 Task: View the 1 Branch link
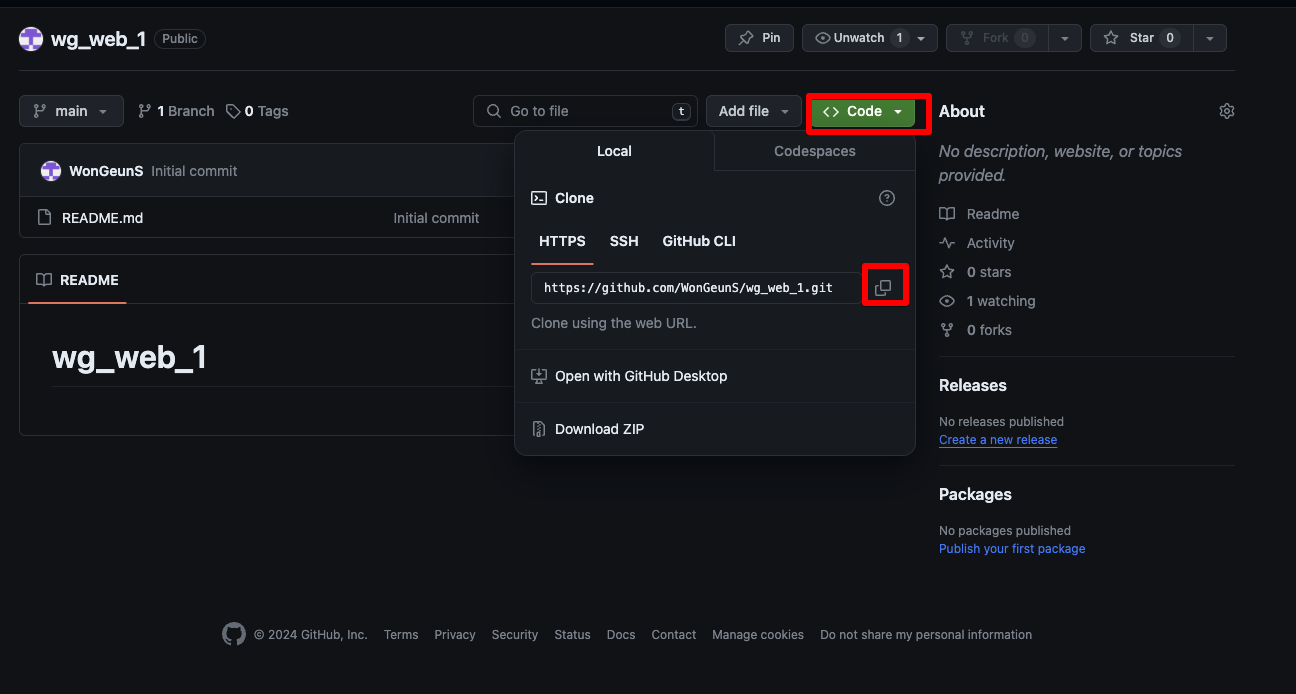pyautogui.click(x=176, y=111)
